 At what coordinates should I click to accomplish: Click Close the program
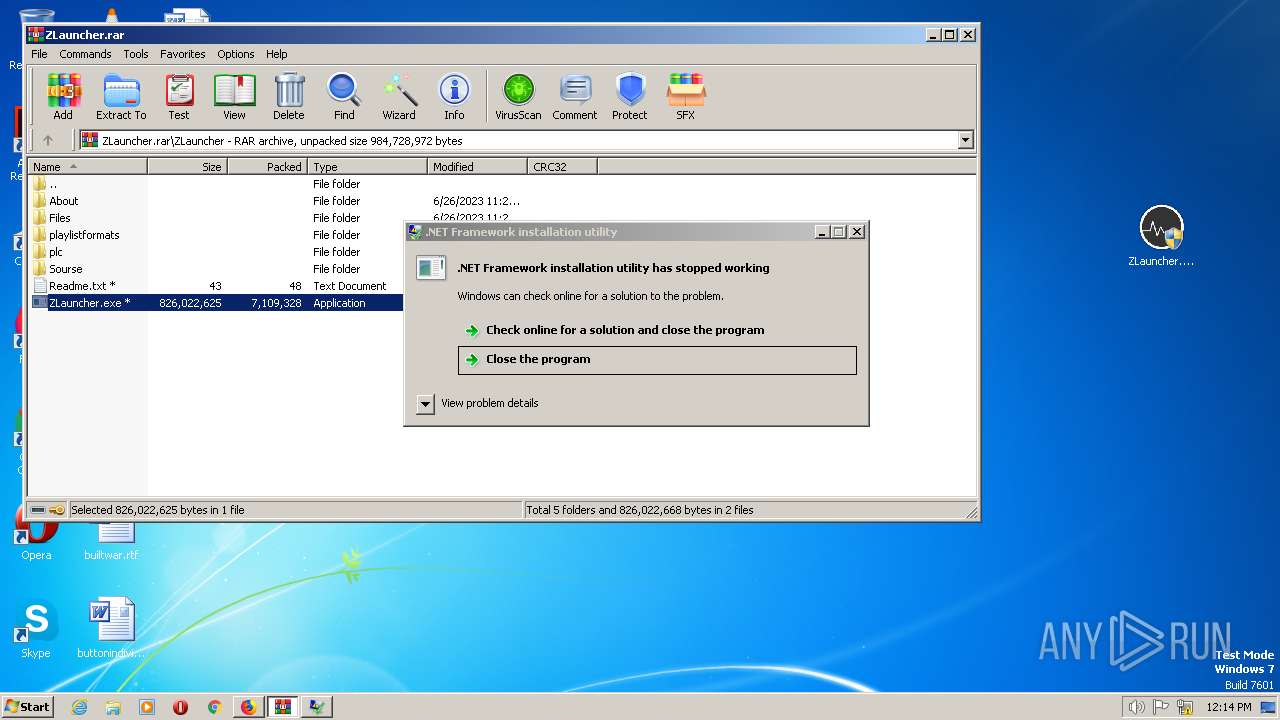657,360
